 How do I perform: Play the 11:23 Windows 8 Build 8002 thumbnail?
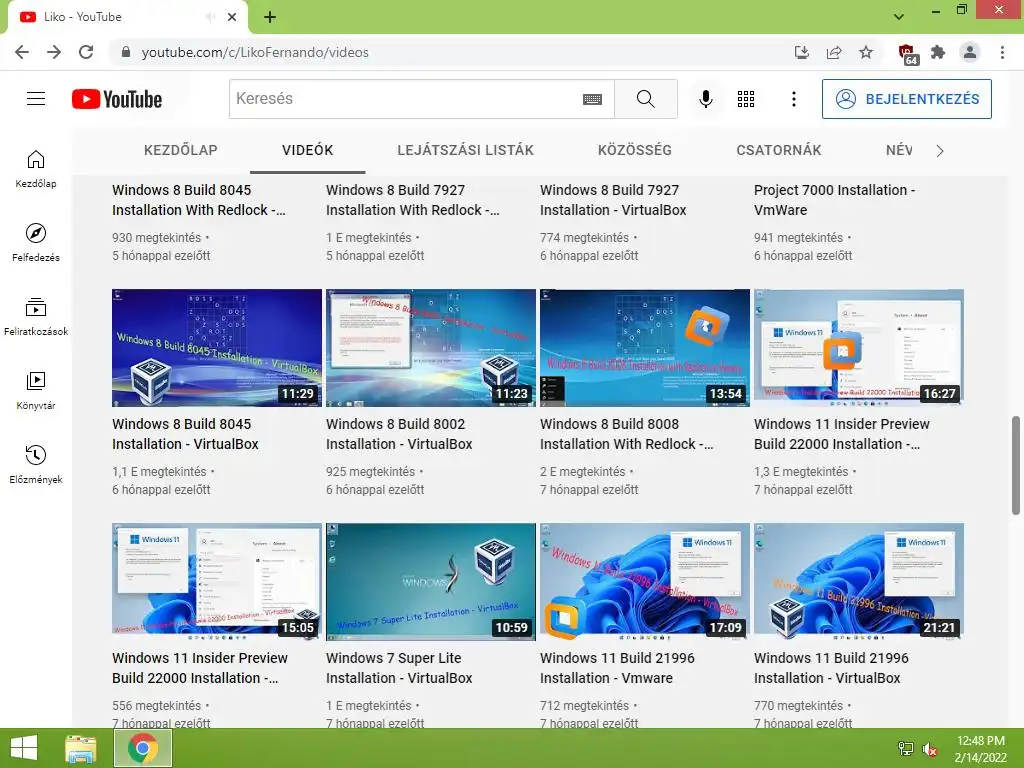[431, 348]
